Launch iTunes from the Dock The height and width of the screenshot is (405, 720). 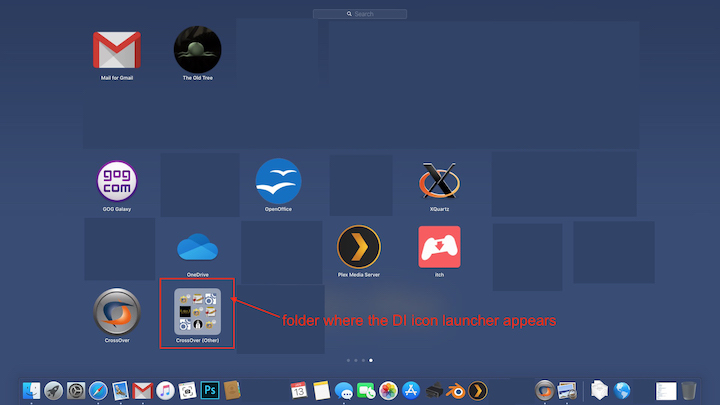[x=165, y=391]
